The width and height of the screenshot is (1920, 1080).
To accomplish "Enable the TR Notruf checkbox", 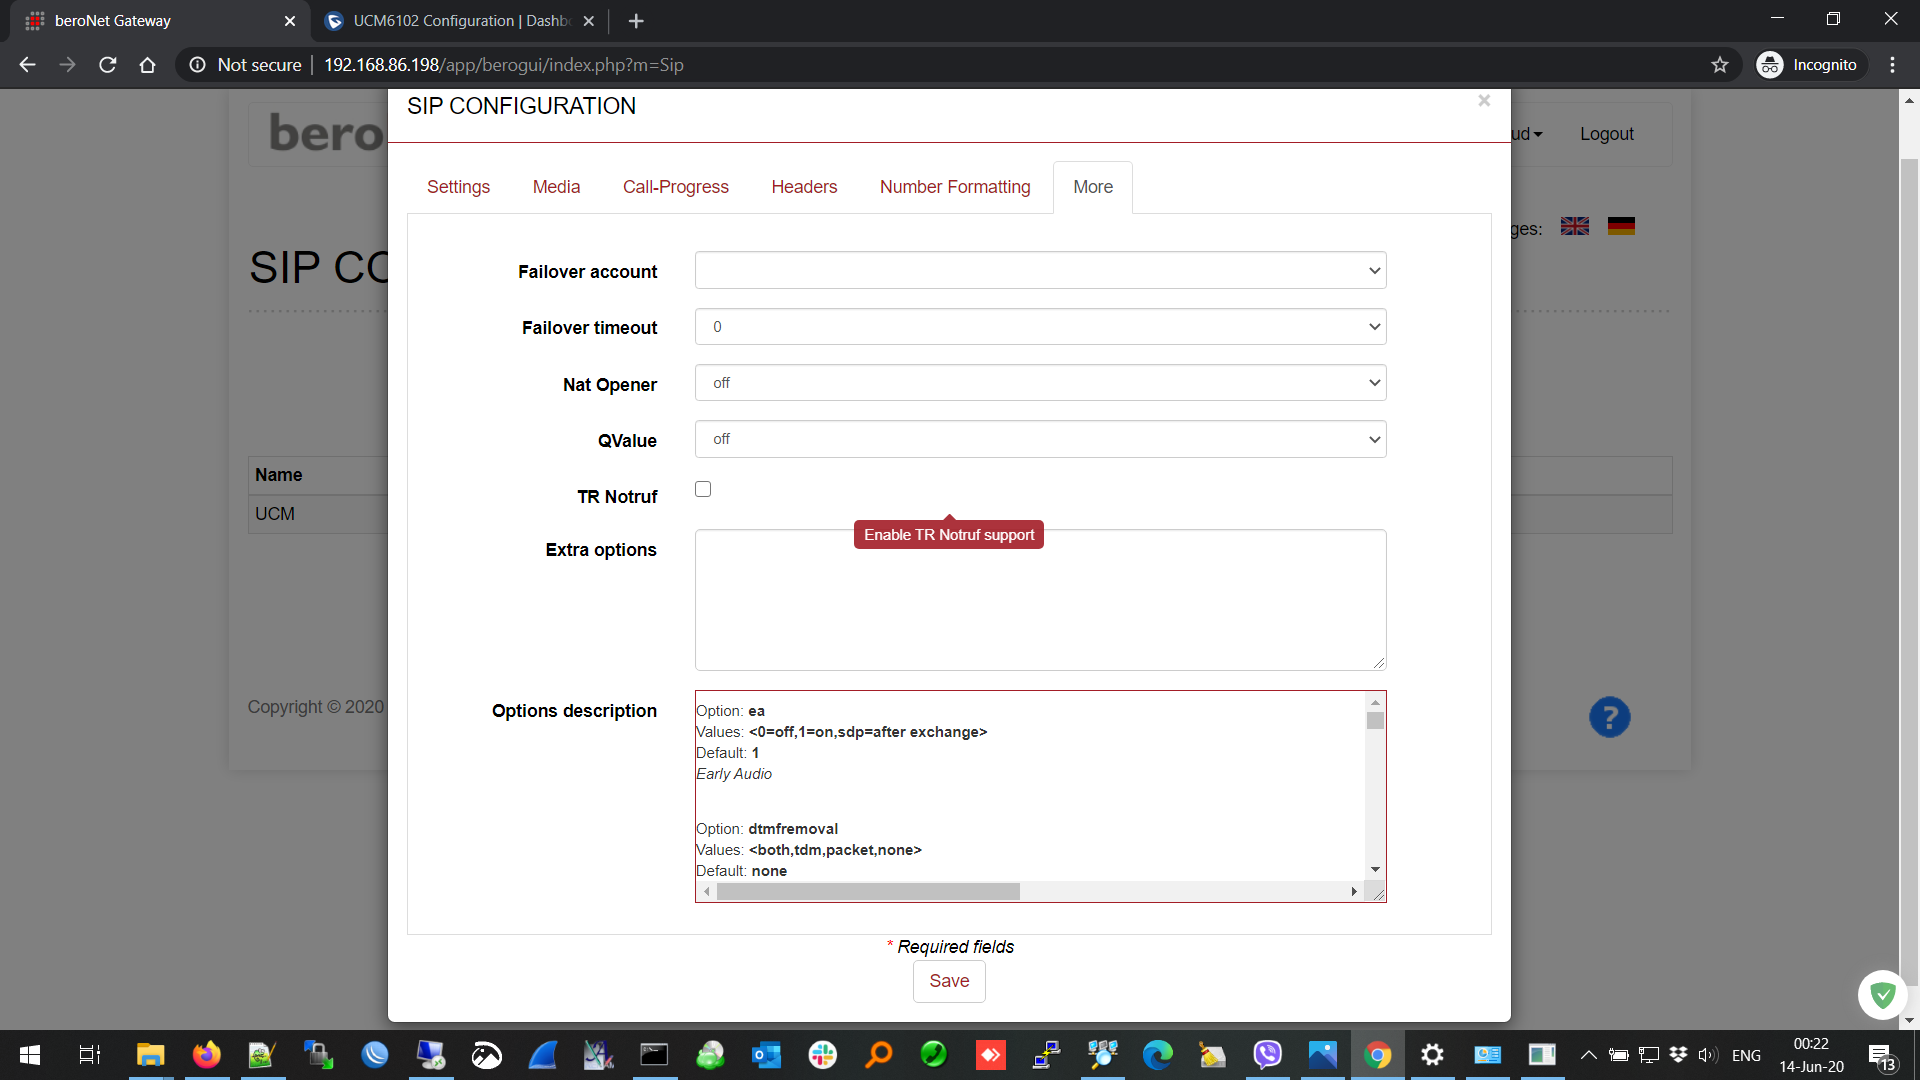I will pos(703,489).
